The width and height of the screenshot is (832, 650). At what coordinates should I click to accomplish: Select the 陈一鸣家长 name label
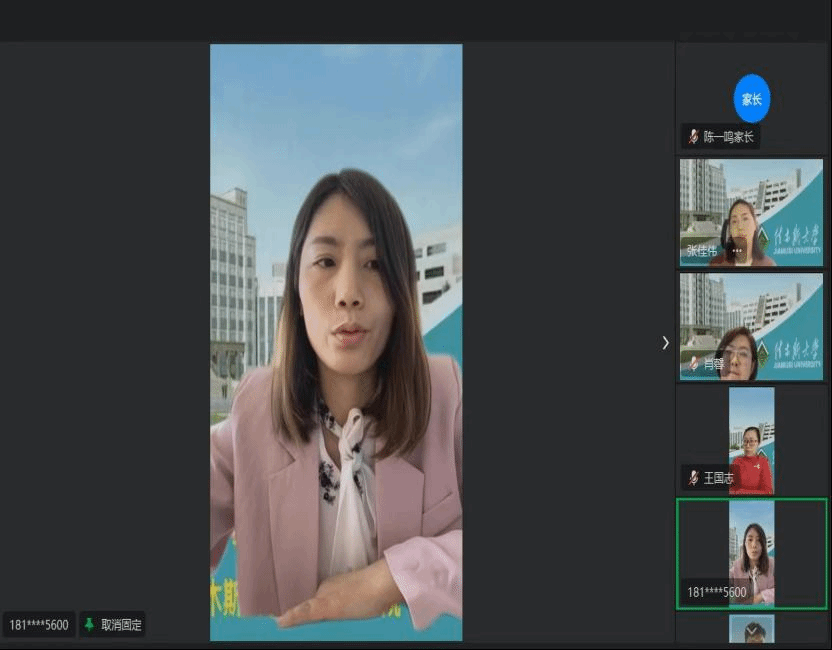728,137
